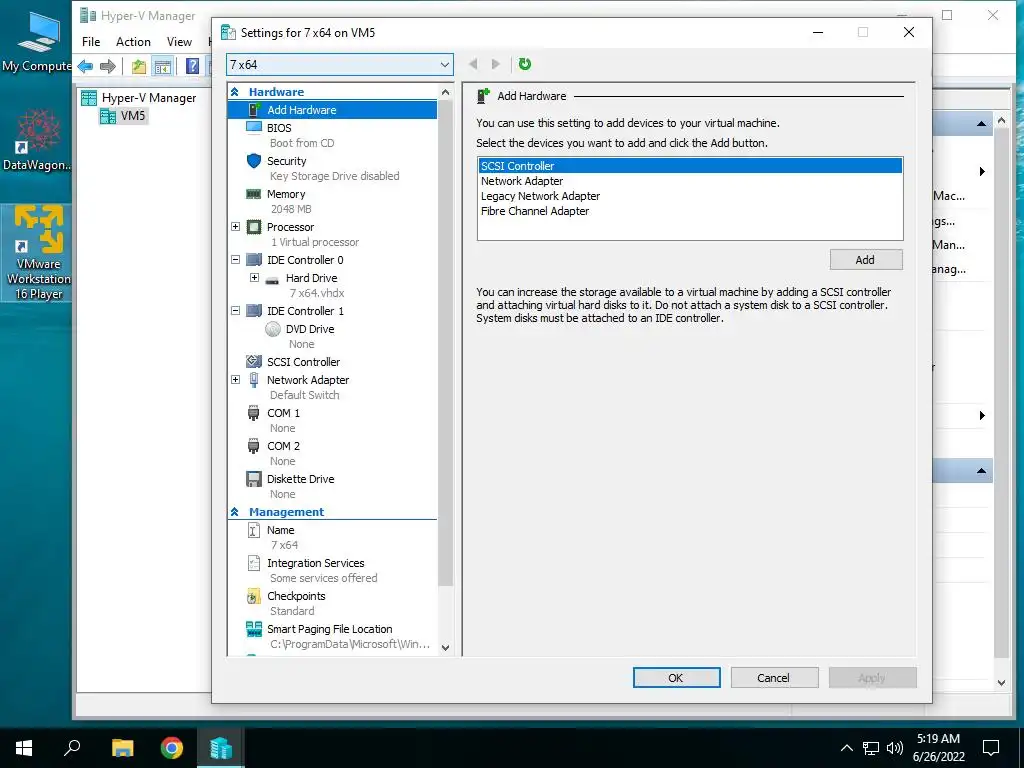Expand the Processor tree node
Image resolution: width=1024 pixels, height=768 pixels.
(236, 227)
